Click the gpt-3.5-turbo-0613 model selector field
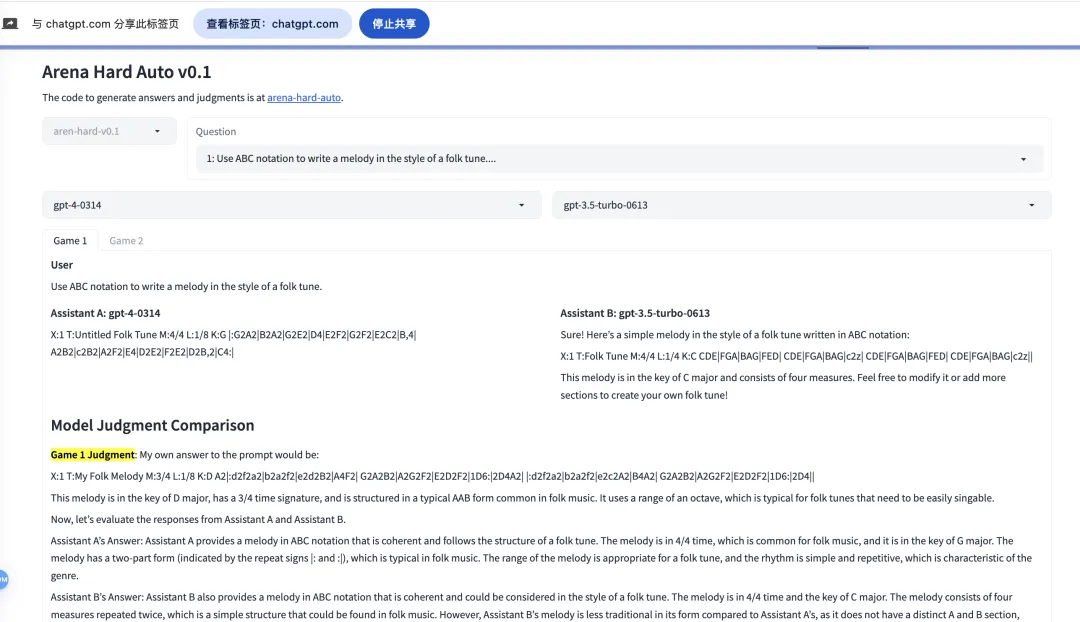The width and height of the screenshot is (1080, 622). tap(802, 205)
